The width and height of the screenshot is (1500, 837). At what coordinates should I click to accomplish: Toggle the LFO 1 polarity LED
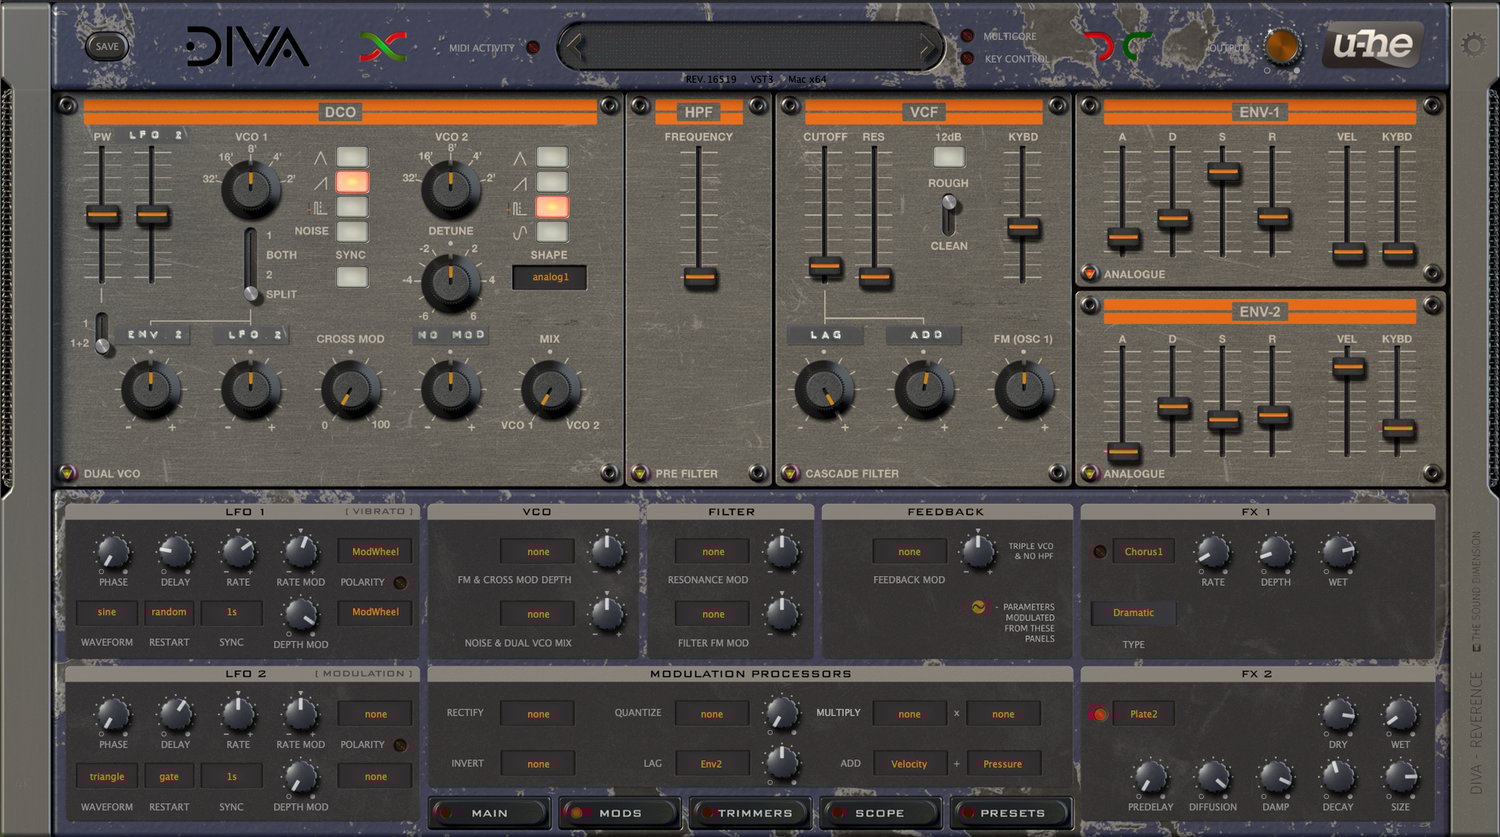click(x=400, y=582)
